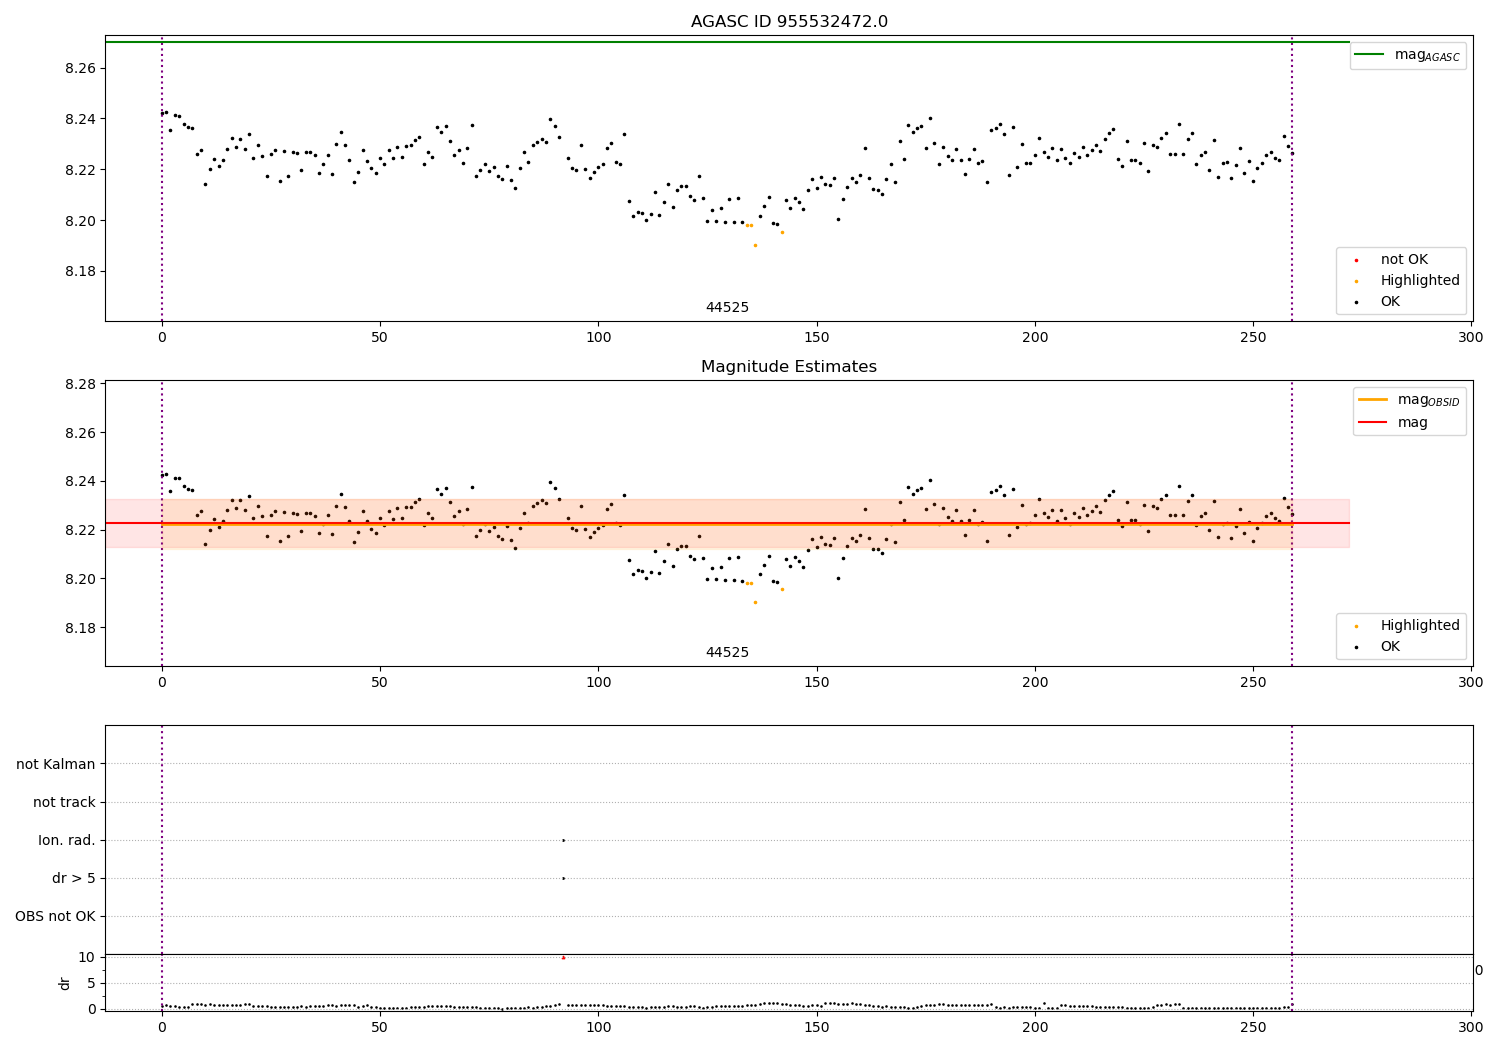Screen dimensions: 1500x1050
Task: Click the 8.26 y-axis tick in the top plot
Action: pos(80,68)
